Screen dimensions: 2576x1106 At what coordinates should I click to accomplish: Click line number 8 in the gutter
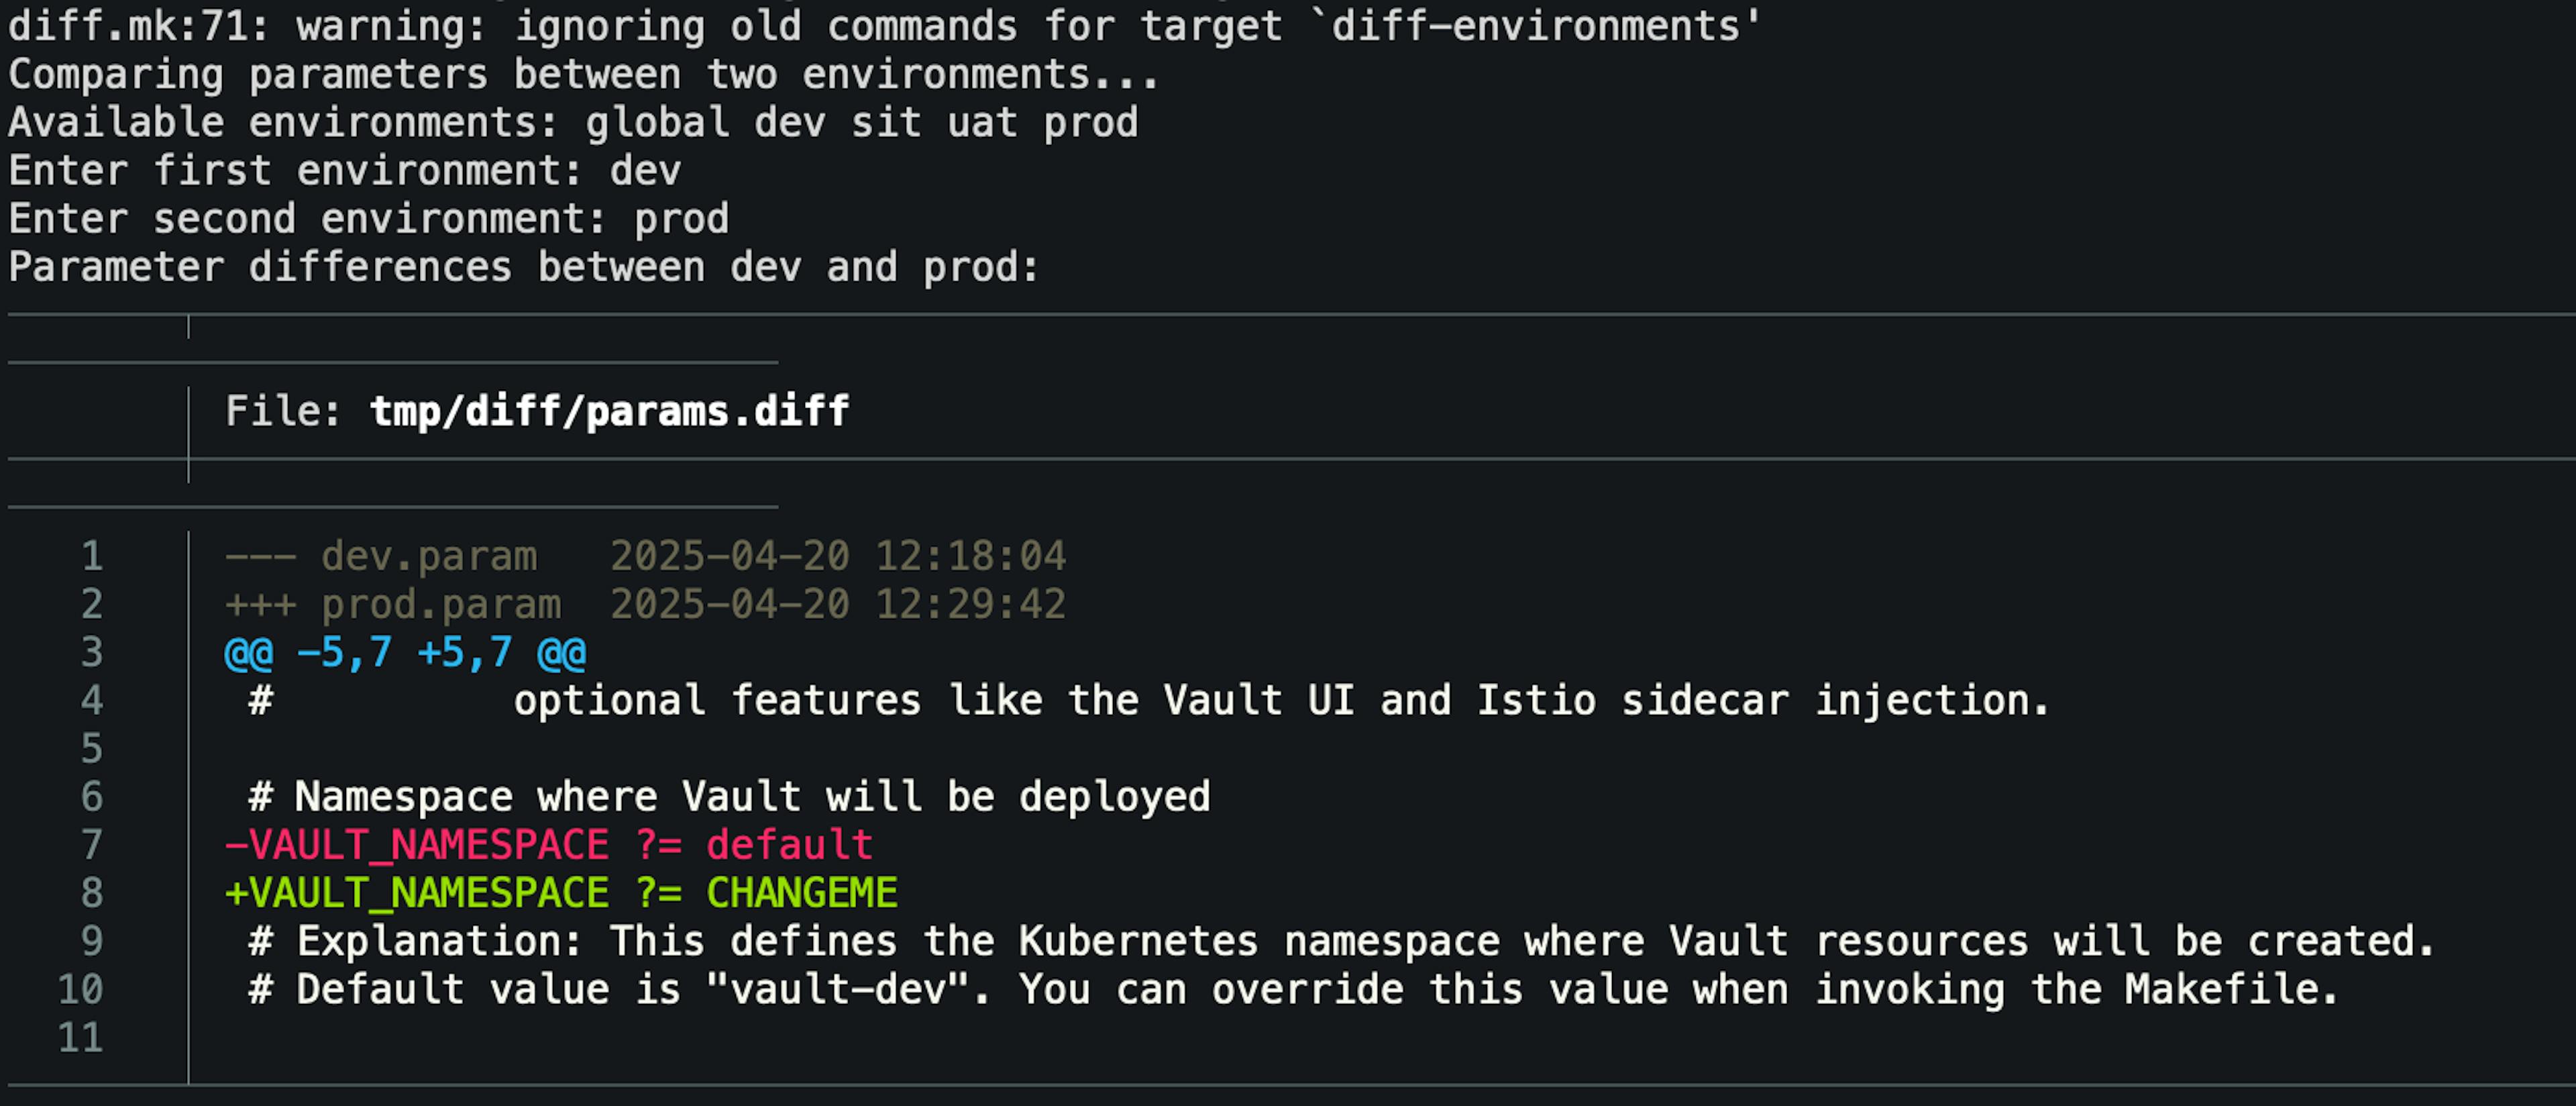tap(92, 892)
